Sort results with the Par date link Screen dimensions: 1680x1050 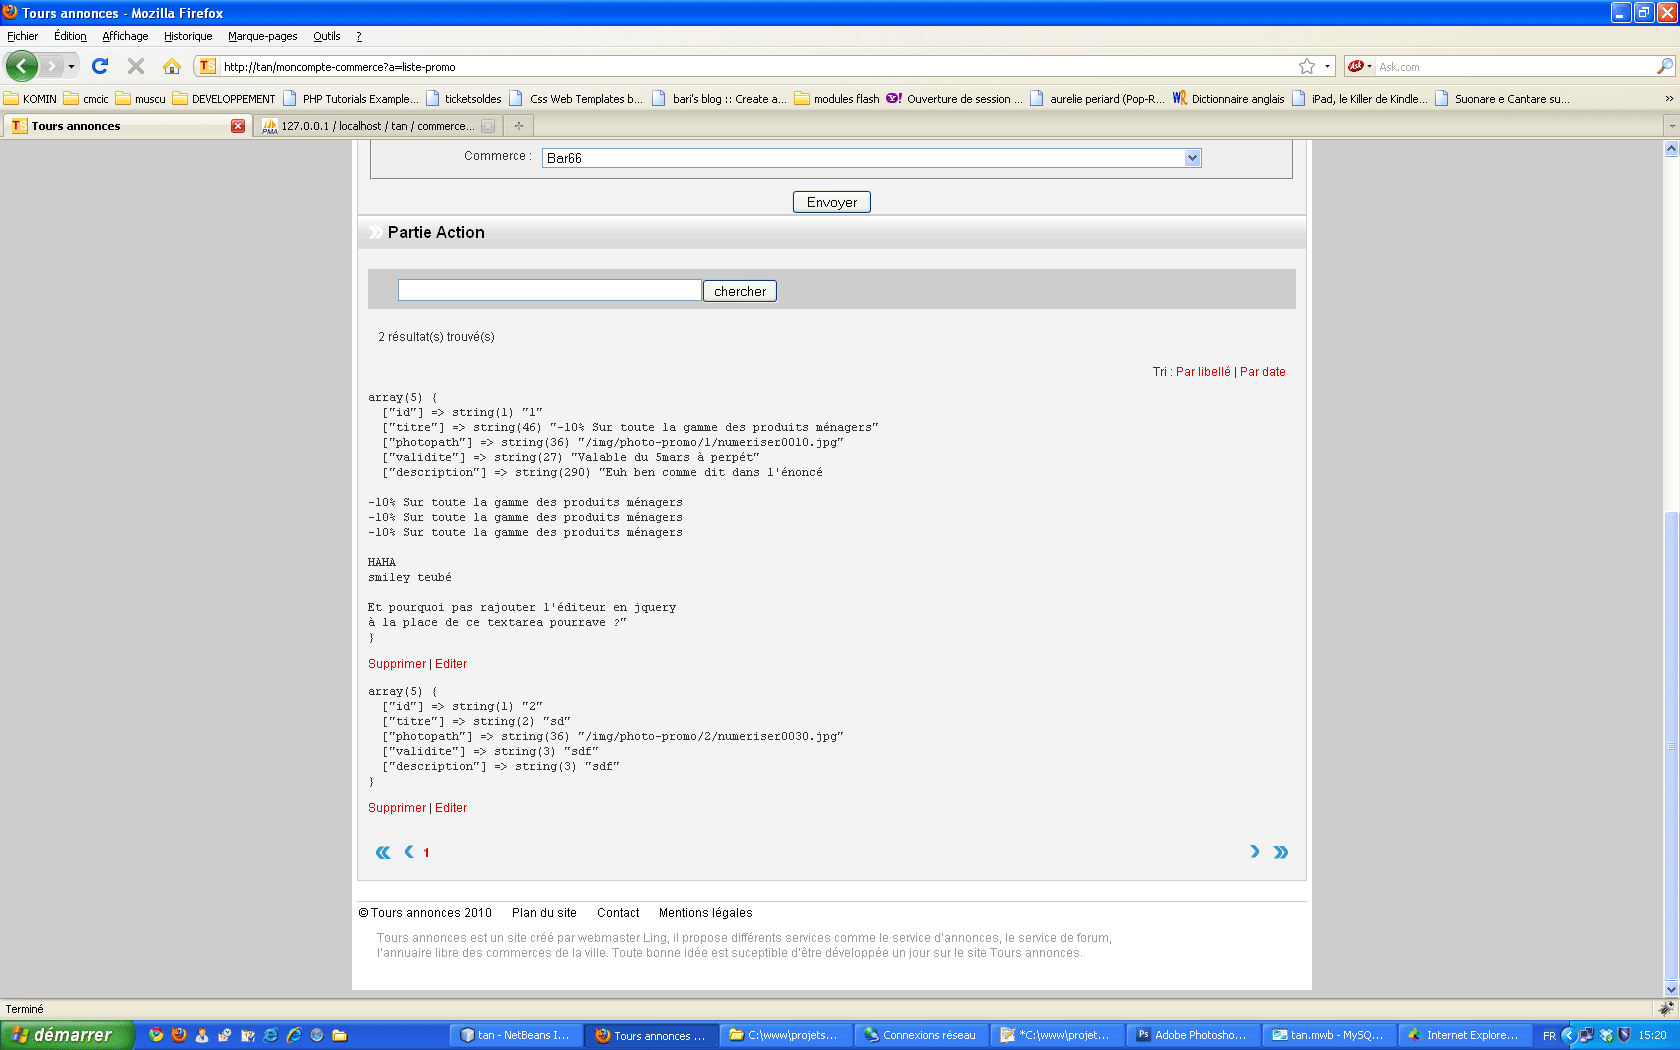point(1262,372)
